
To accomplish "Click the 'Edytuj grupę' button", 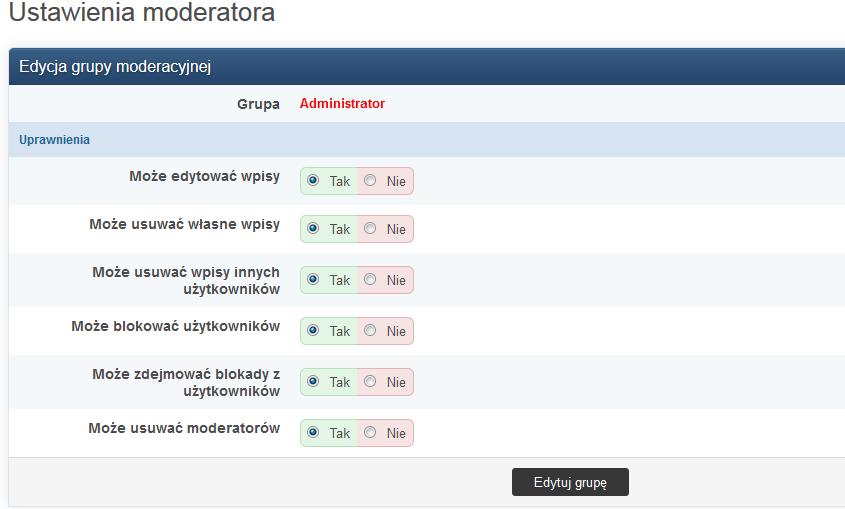I will click(x=570, y=482).
